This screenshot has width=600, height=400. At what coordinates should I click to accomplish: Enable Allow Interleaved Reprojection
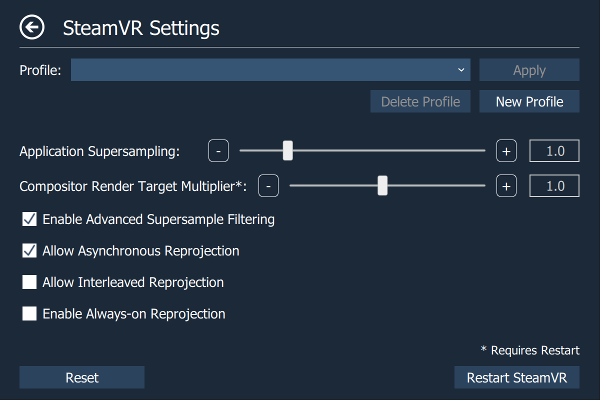pos(29,282)
